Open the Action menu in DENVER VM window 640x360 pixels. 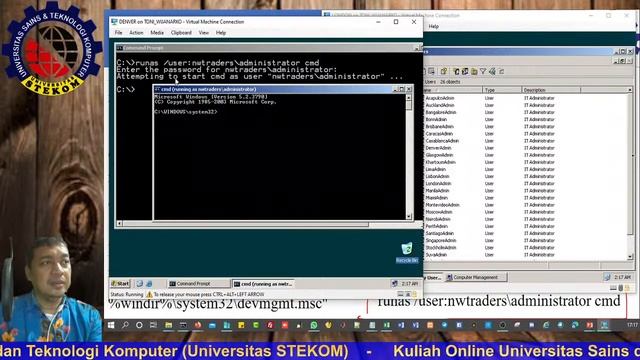tap(136, 33)
